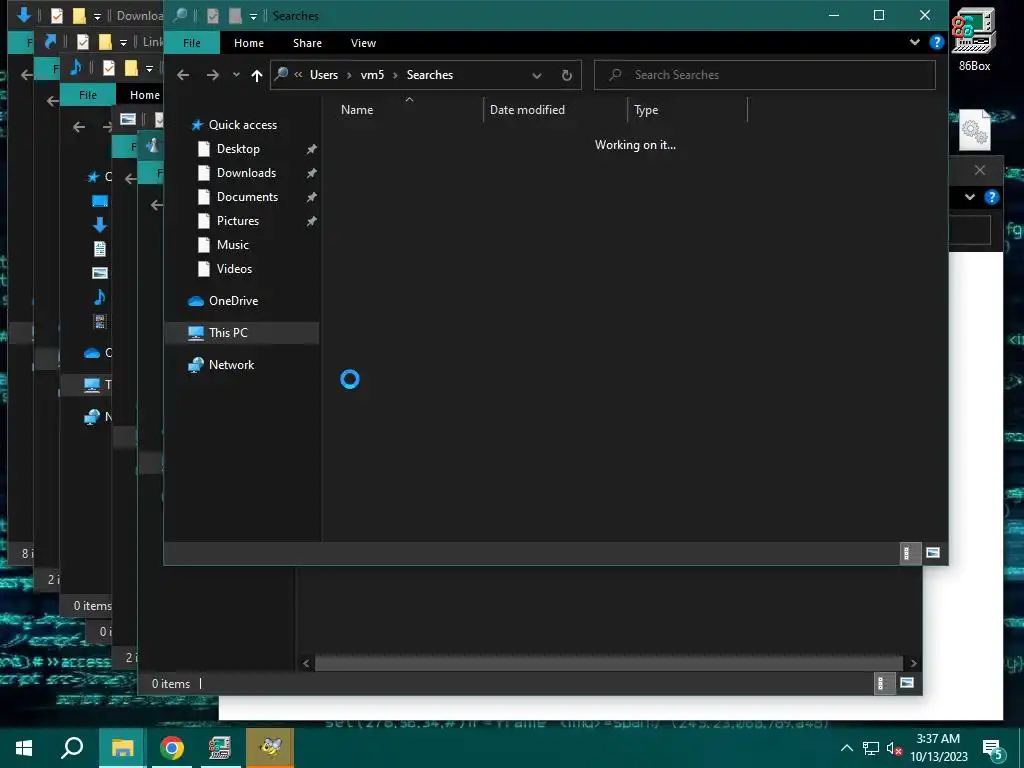
Task: Open Music in the navigation pane
Action: point(232,245)
